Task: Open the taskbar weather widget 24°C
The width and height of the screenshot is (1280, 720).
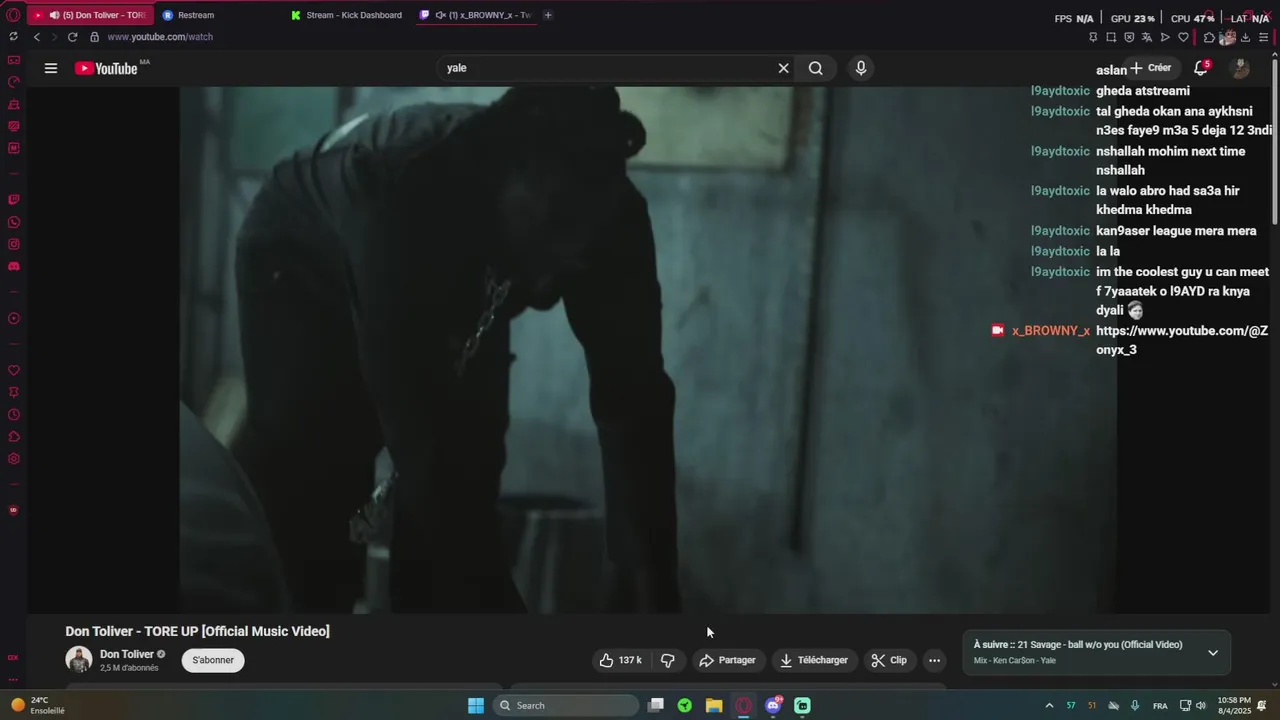Action: (x=38, y=705)
